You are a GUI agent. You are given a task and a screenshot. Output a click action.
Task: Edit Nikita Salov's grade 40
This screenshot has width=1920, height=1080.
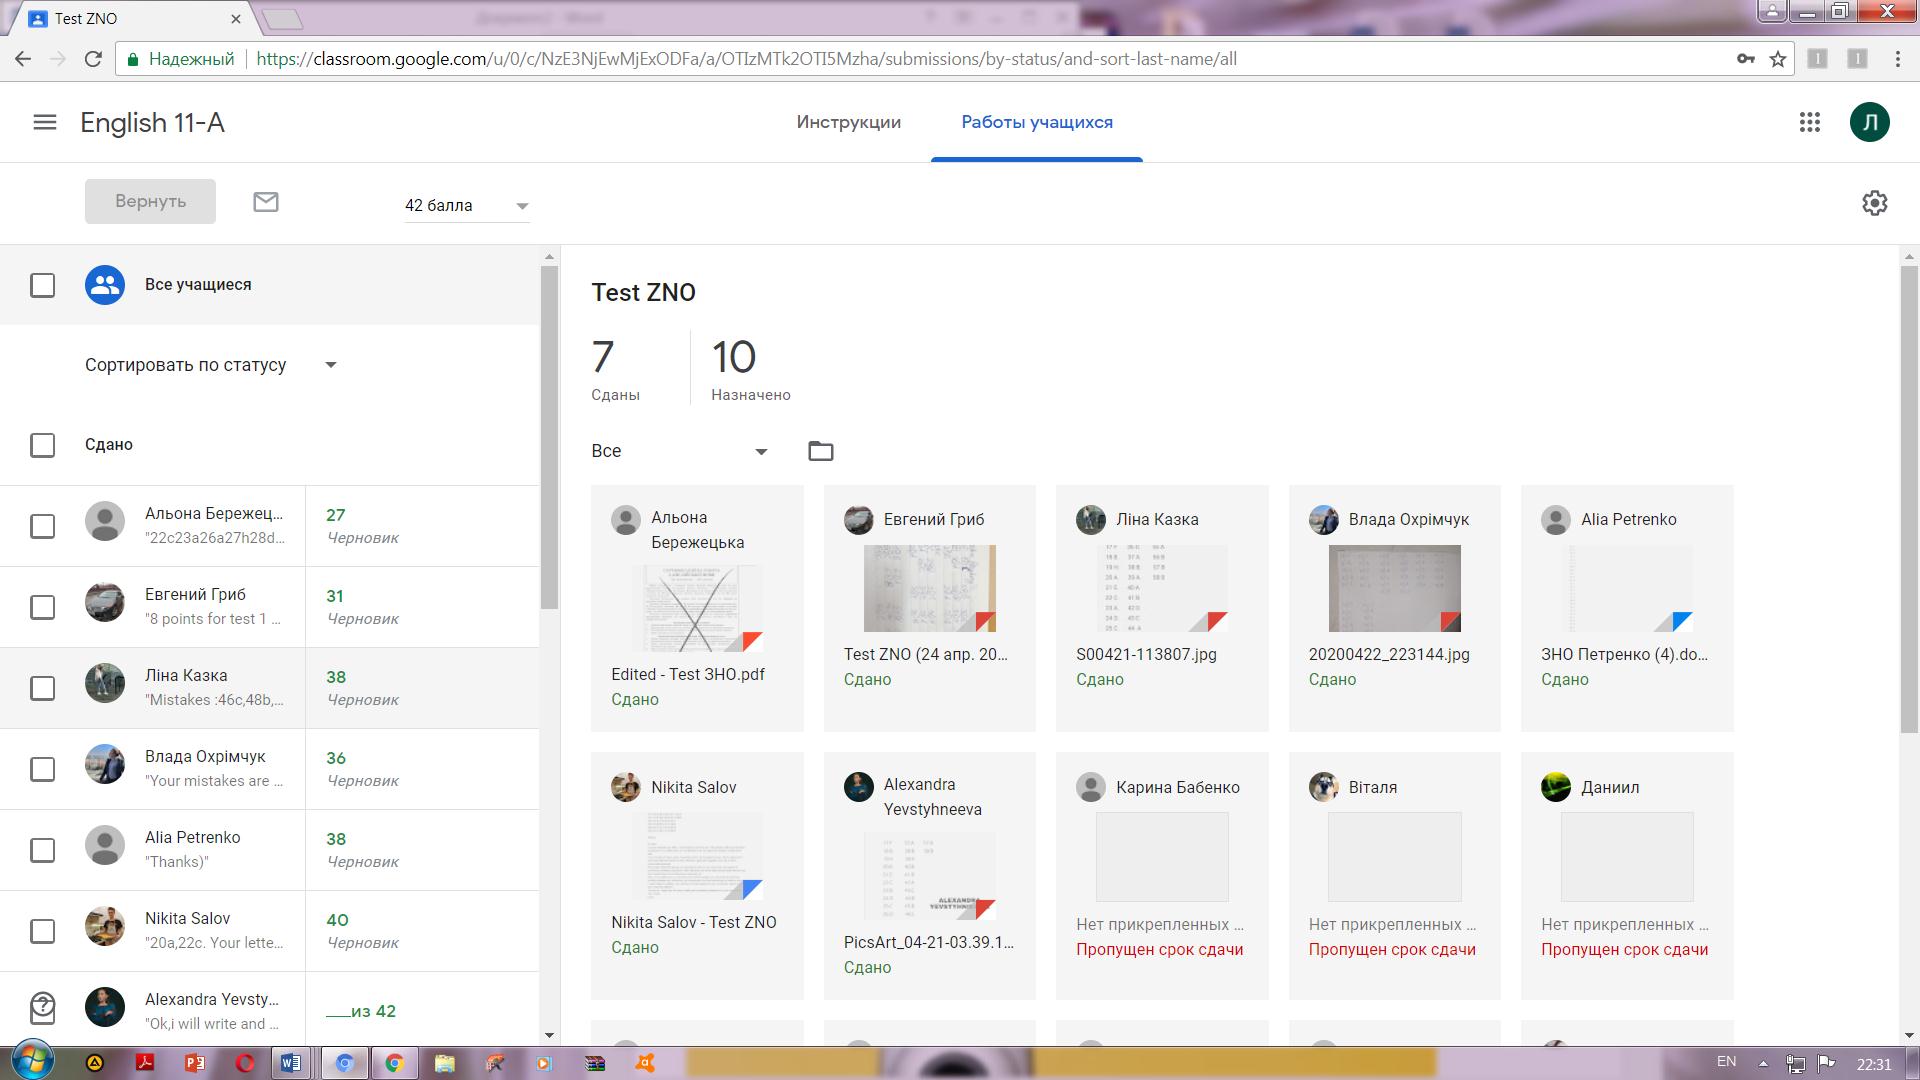[337, 920]
